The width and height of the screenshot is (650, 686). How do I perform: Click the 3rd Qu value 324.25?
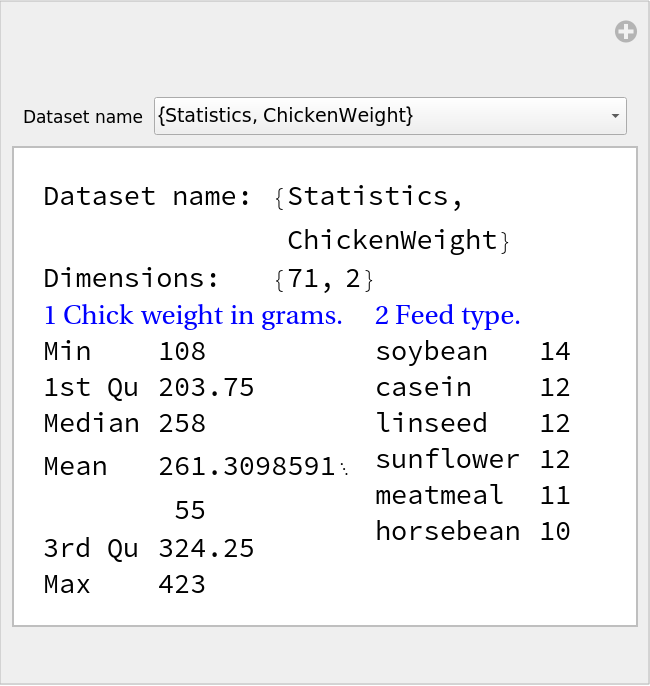tap(206, 548)
